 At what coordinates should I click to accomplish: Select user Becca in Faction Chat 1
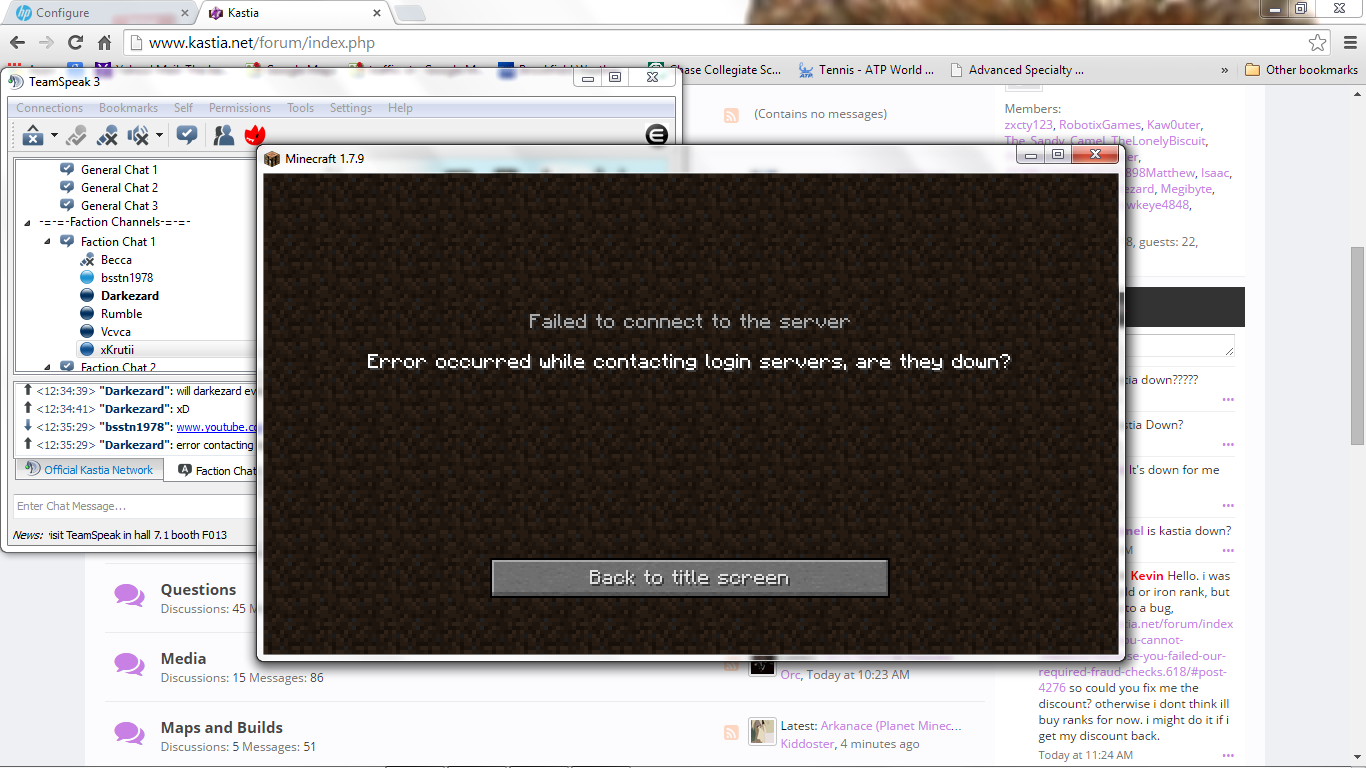pyautogui.click(x=116, y=260)
